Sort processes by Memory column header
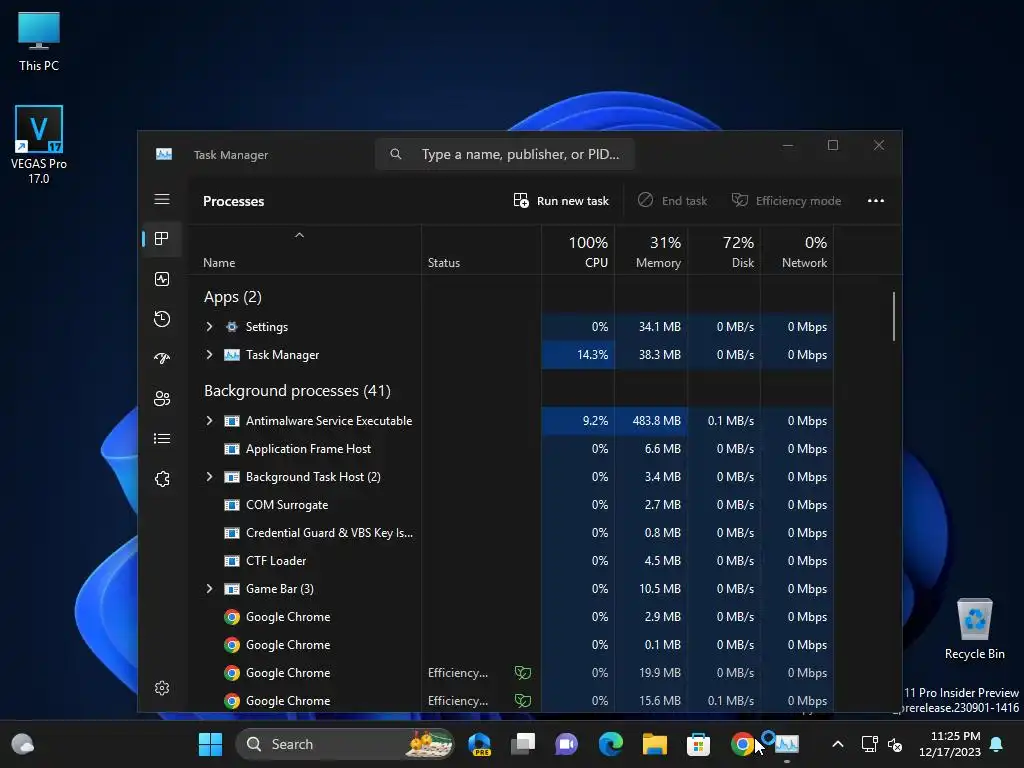This screenshot has width=1024, height=768. click(x=651, y=251)
